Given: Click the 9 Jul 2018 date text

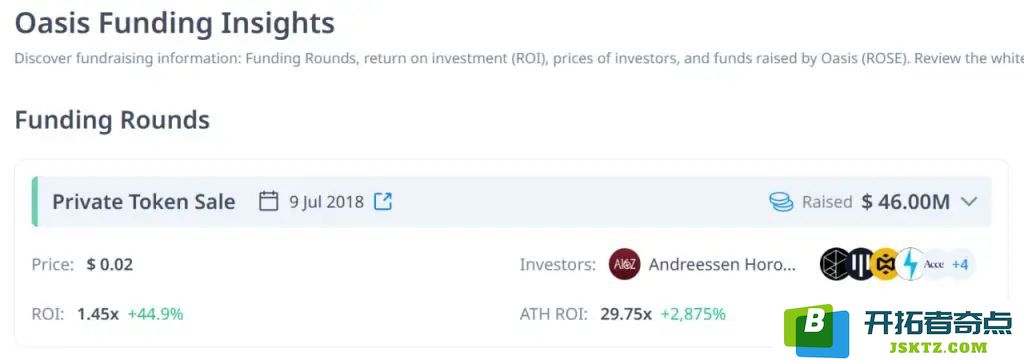Looking at the screenshot, I should pos(327,202).
